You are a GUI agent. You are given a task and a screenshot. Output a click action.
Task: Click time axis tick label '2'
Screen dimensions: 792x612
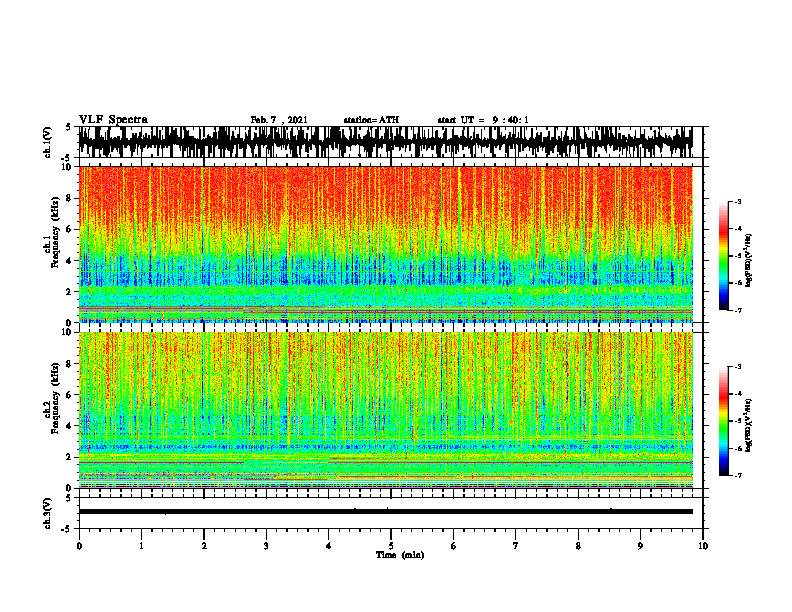(x=204, y=546)
